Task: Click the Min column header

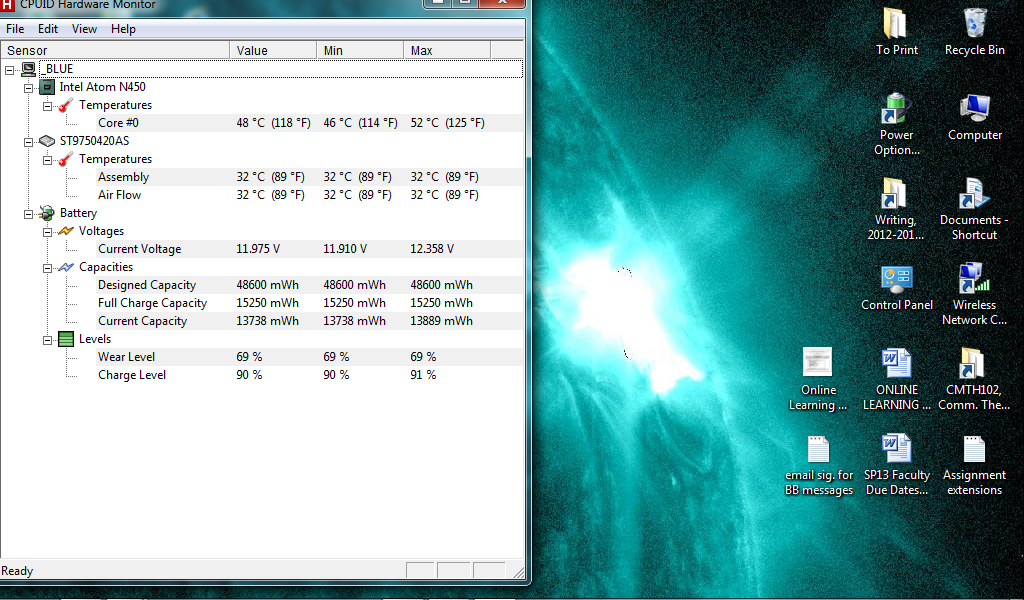Action: tap(360, 50)
